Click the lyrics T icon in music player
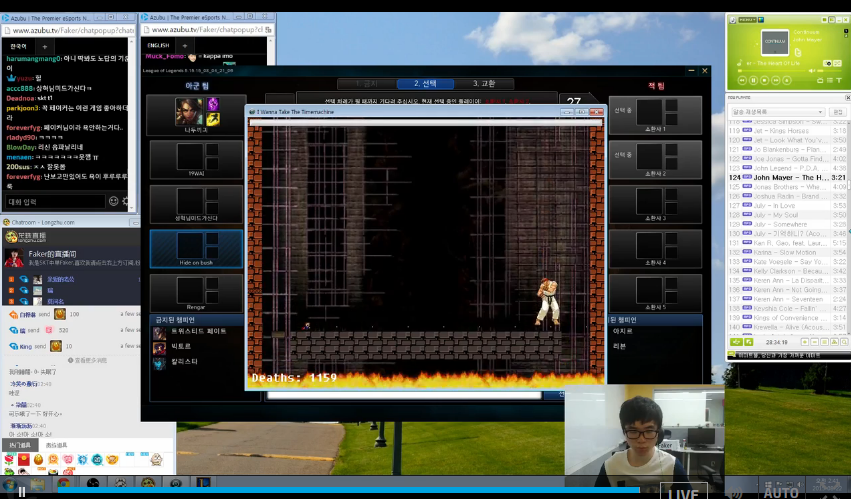This screenshot has width=851, height=499. tap(839, 80)
